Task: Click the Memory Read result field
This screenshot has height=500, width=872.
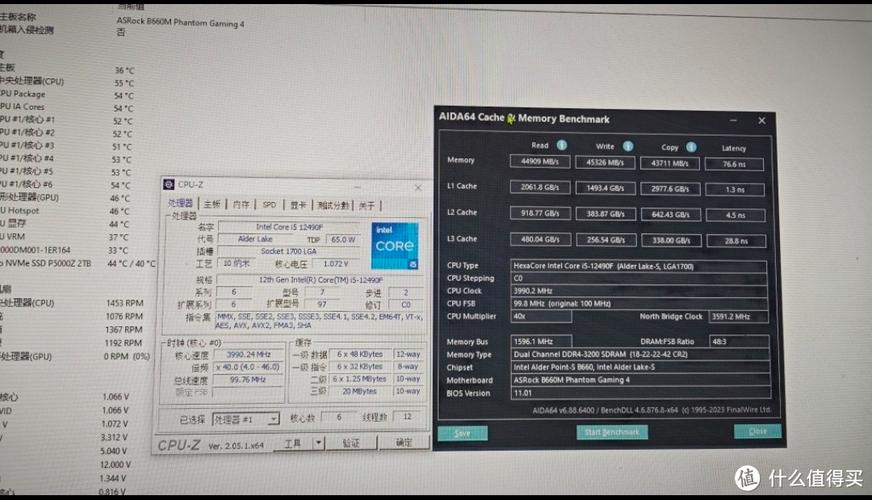Action: point(541,161)
